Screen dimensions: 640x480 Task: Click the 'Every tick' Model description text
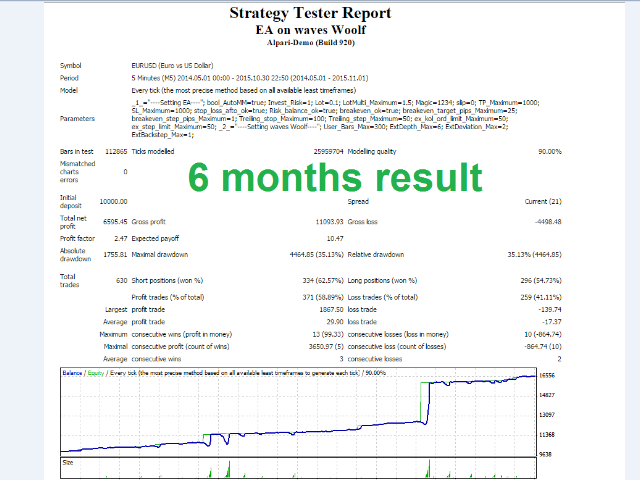pos(244,91)
